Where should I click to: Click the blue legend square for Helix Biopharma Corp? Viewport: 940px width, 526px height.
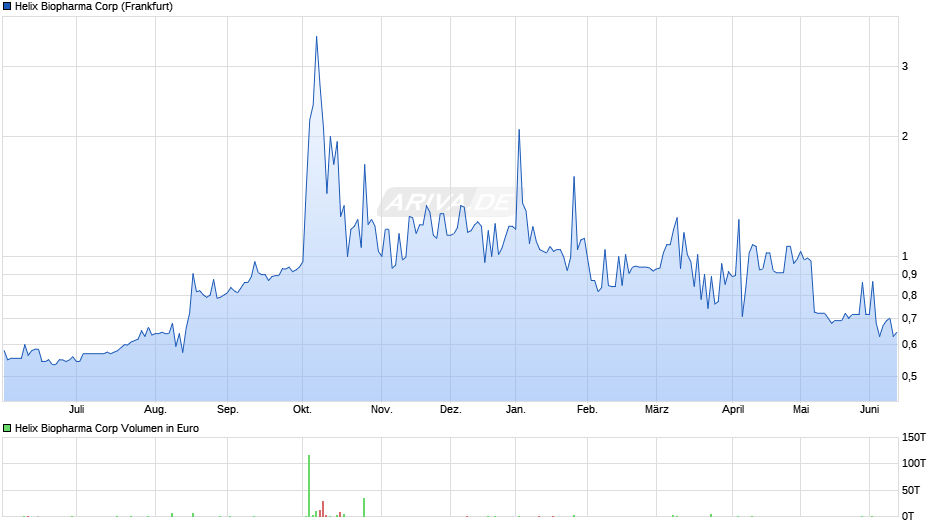click(x=7, y=7)
